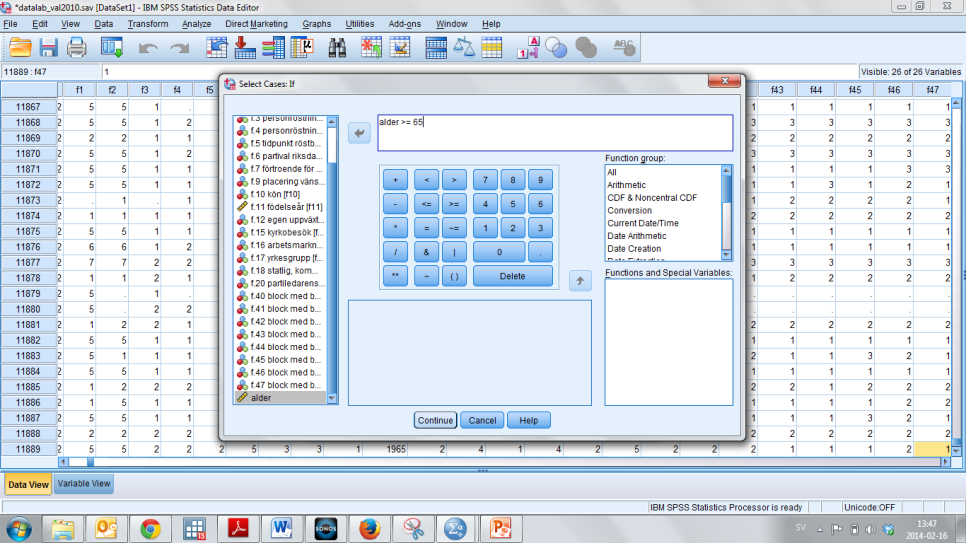Value labels toolbar icon
Screen dimensions: 966x543
(x=528, y=47)
